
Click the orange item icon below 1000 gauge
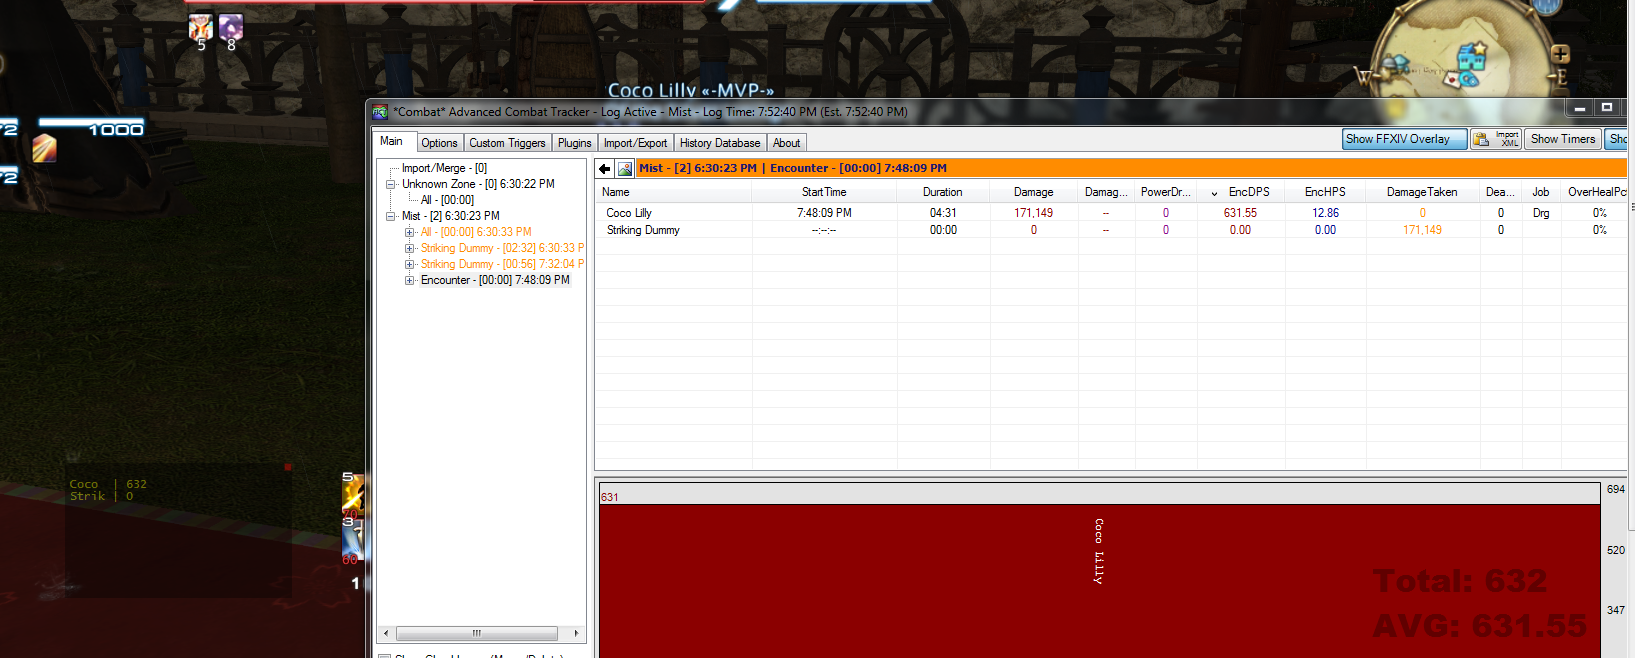tap(44, 148)
